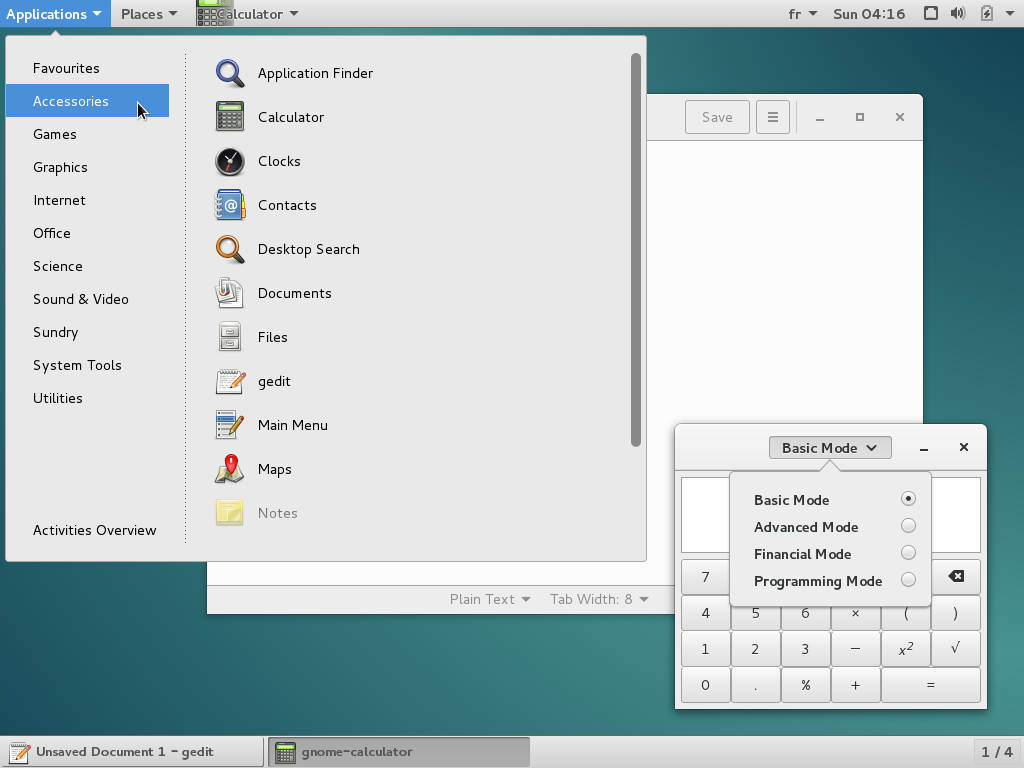Image resolution: width=1024 pixels, height=768 pixels.
Task: Expand the system menu arrow at far right
Action: click(1010, 14)
